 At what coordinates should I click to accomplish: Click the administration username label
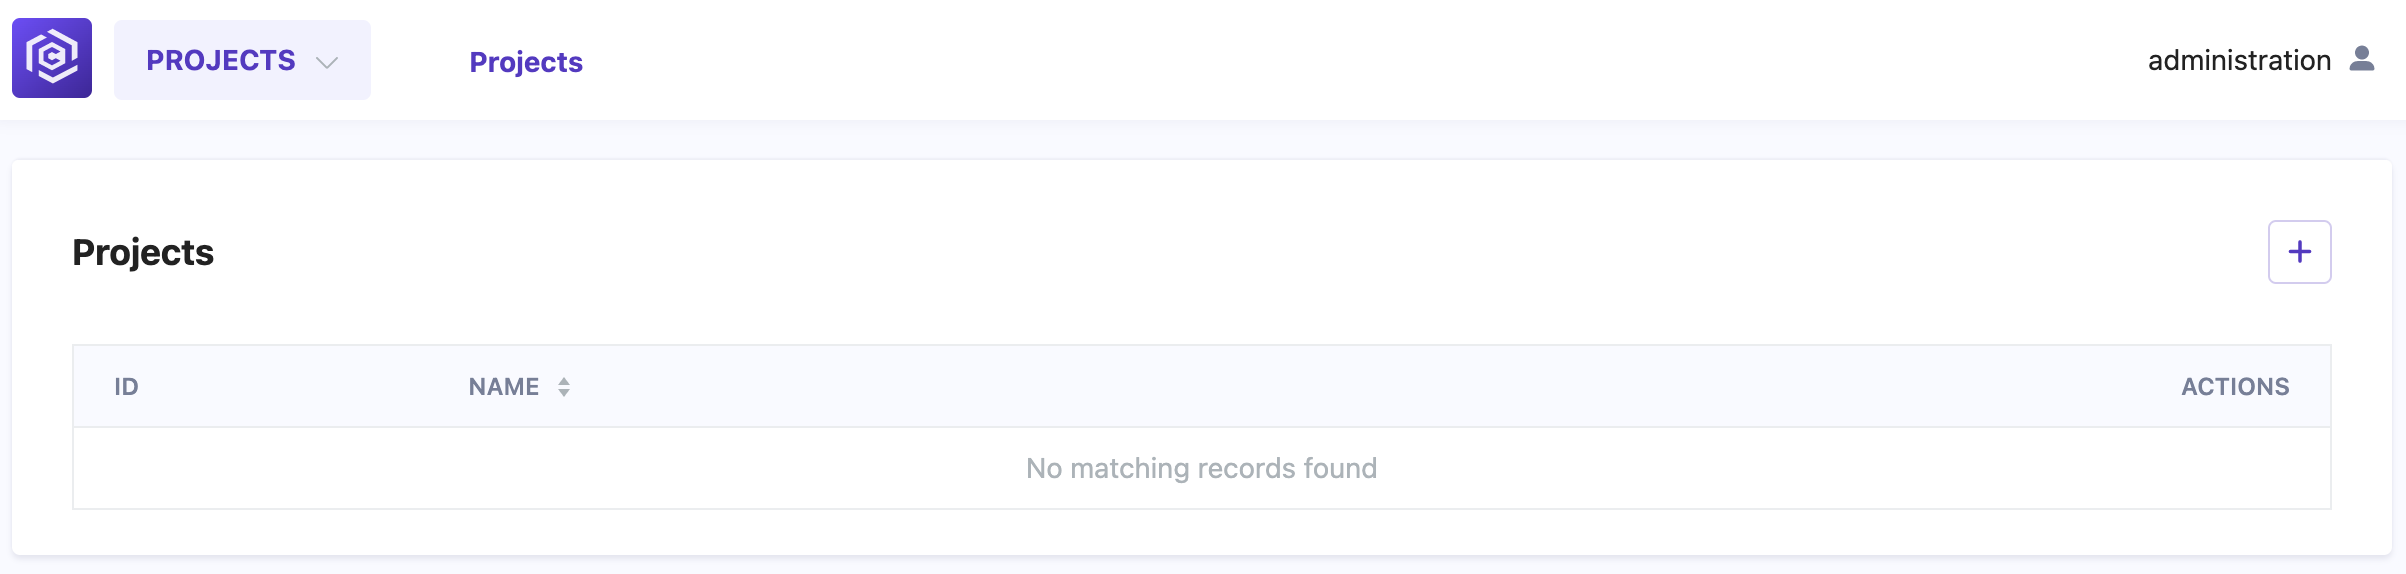2239,60
